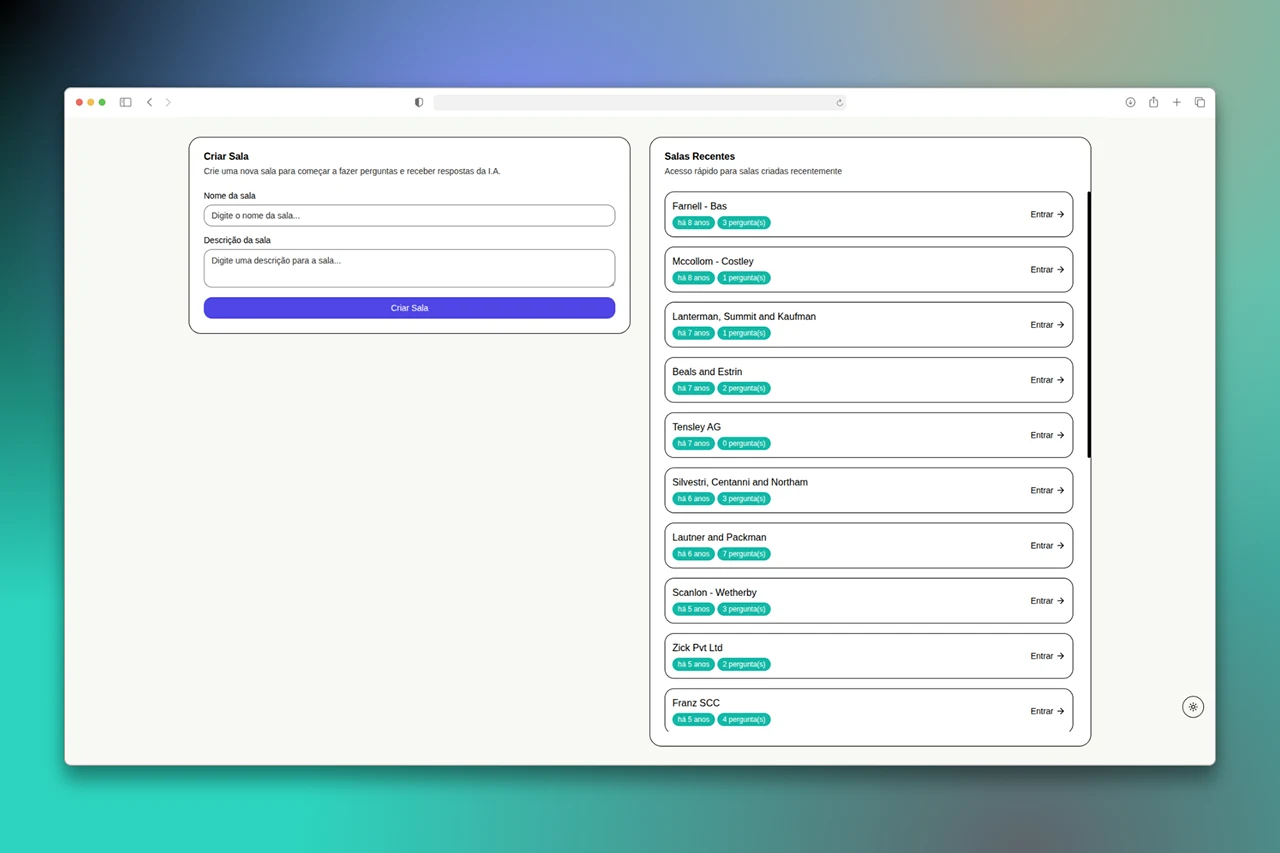Go back with the browser back arrow
Viewport: 1280px width, 853px height.
(x=150, y=102)
